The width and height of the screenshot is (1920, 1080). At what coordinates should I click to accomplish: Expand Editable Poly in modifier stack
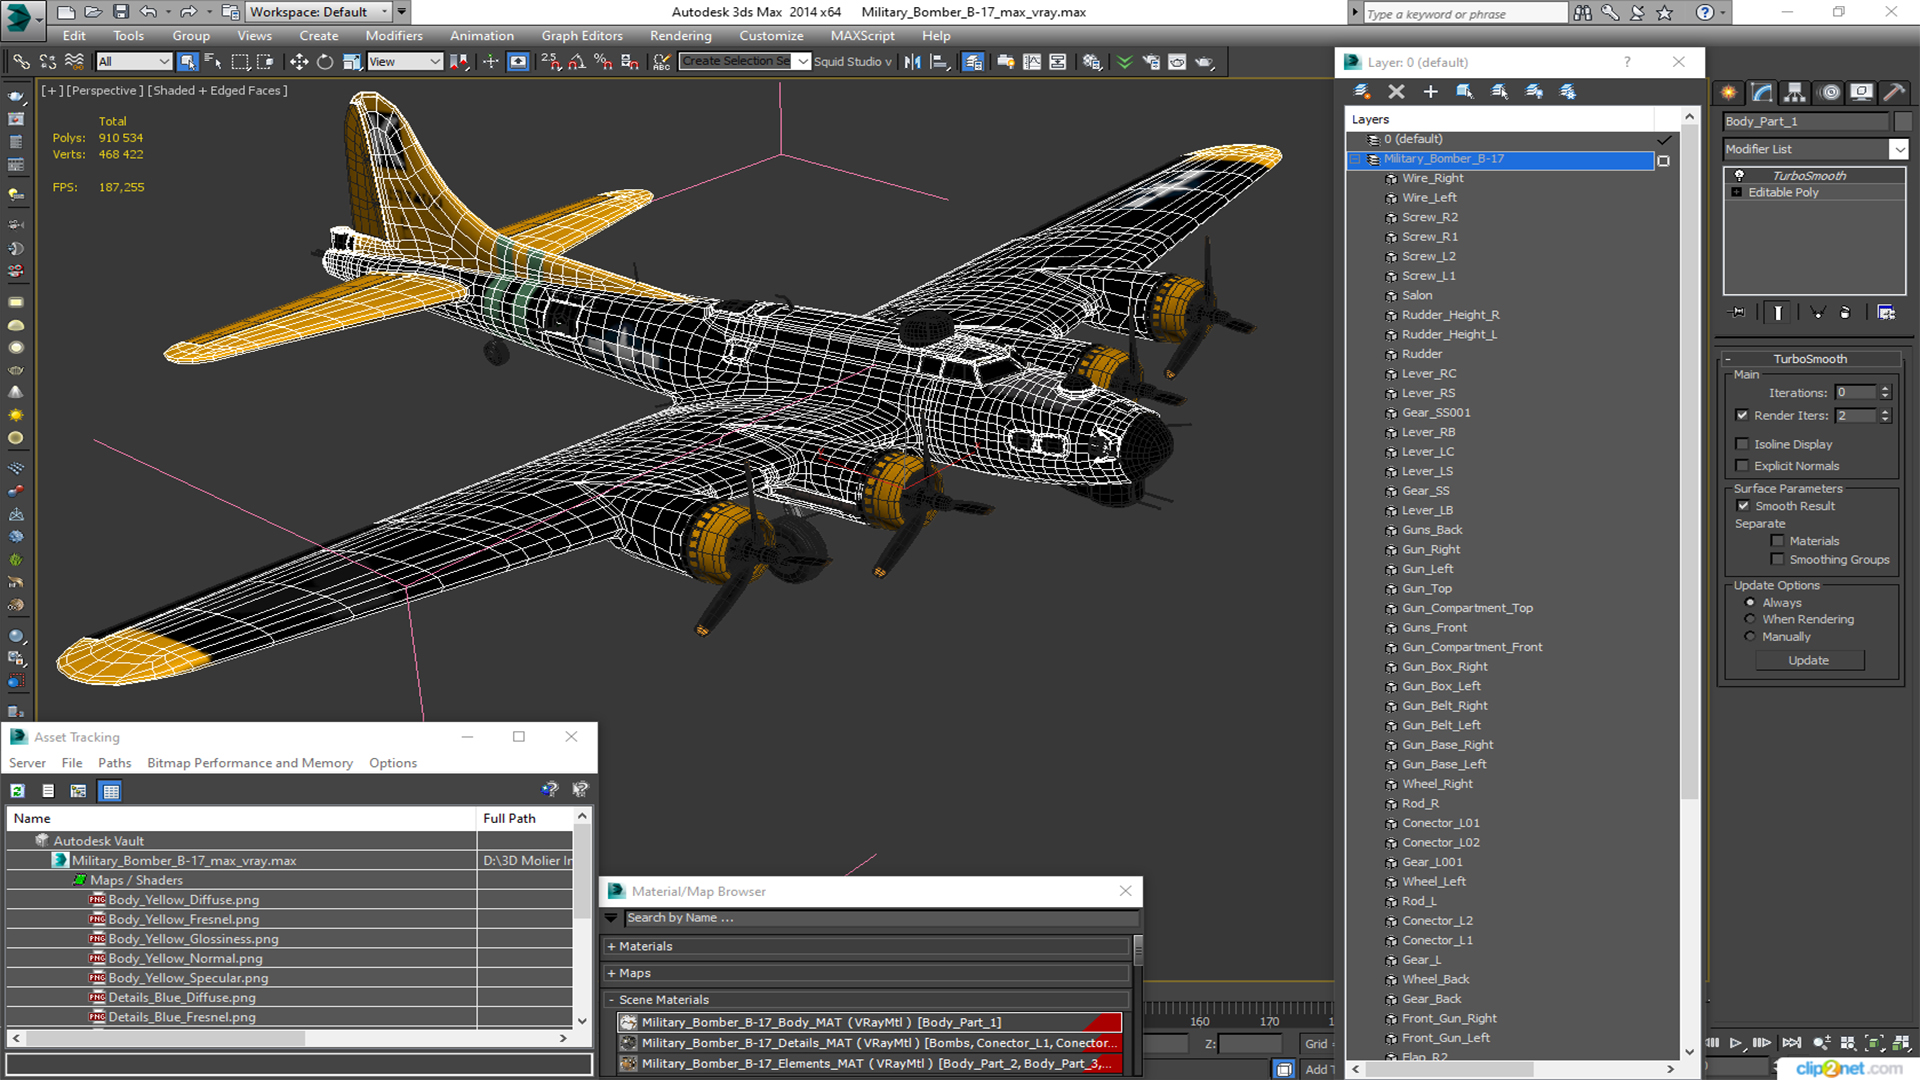pyautogui.click(x=1737, y=193)
